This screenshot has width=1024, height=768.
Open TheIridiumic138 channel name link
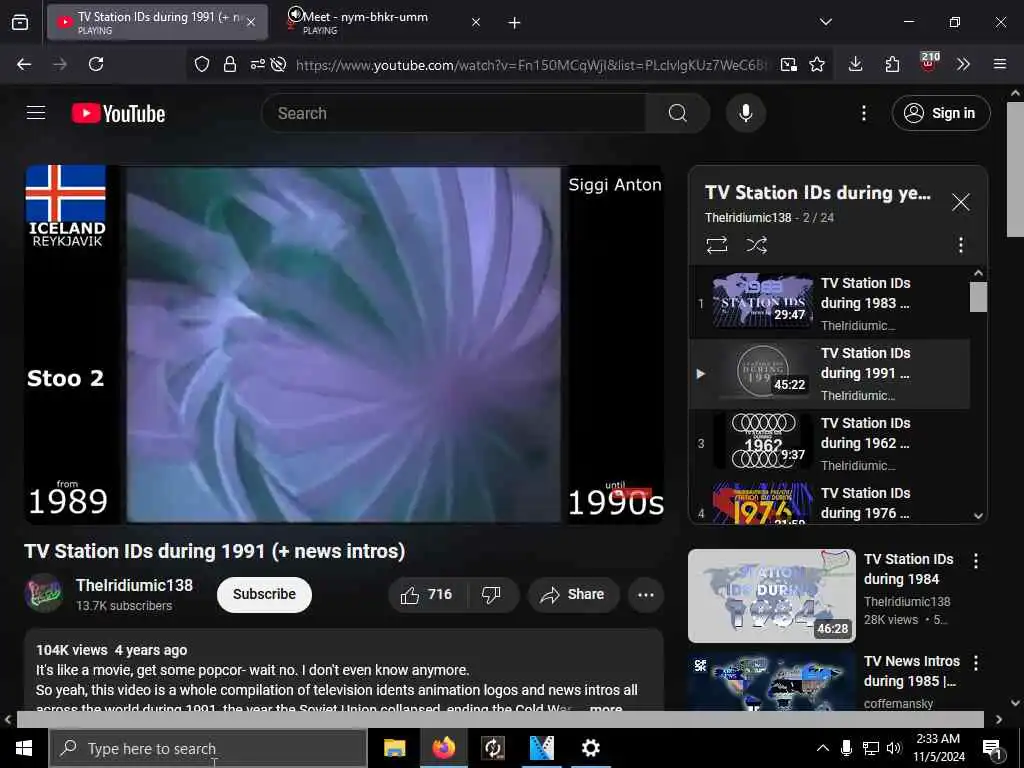pos(134,585)
